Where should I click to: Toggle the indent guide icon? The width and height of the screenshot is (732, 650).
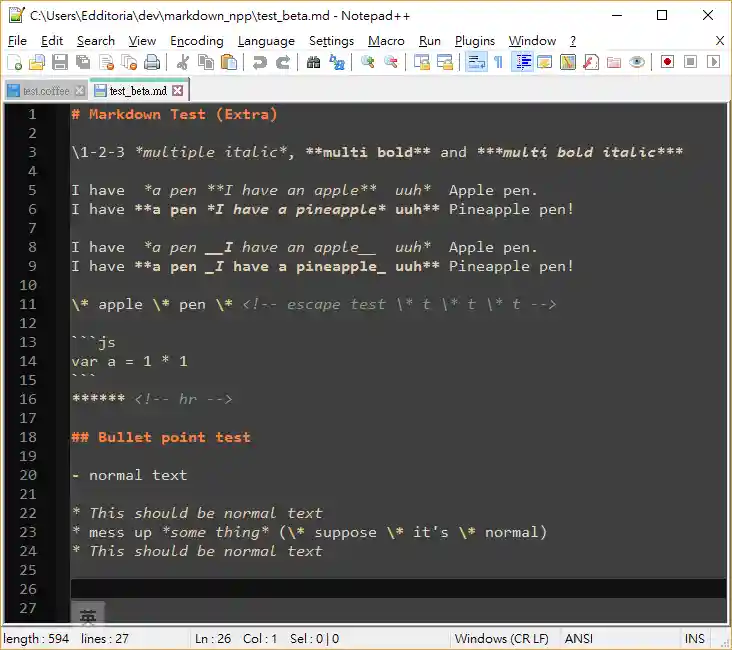pos(522,62)
